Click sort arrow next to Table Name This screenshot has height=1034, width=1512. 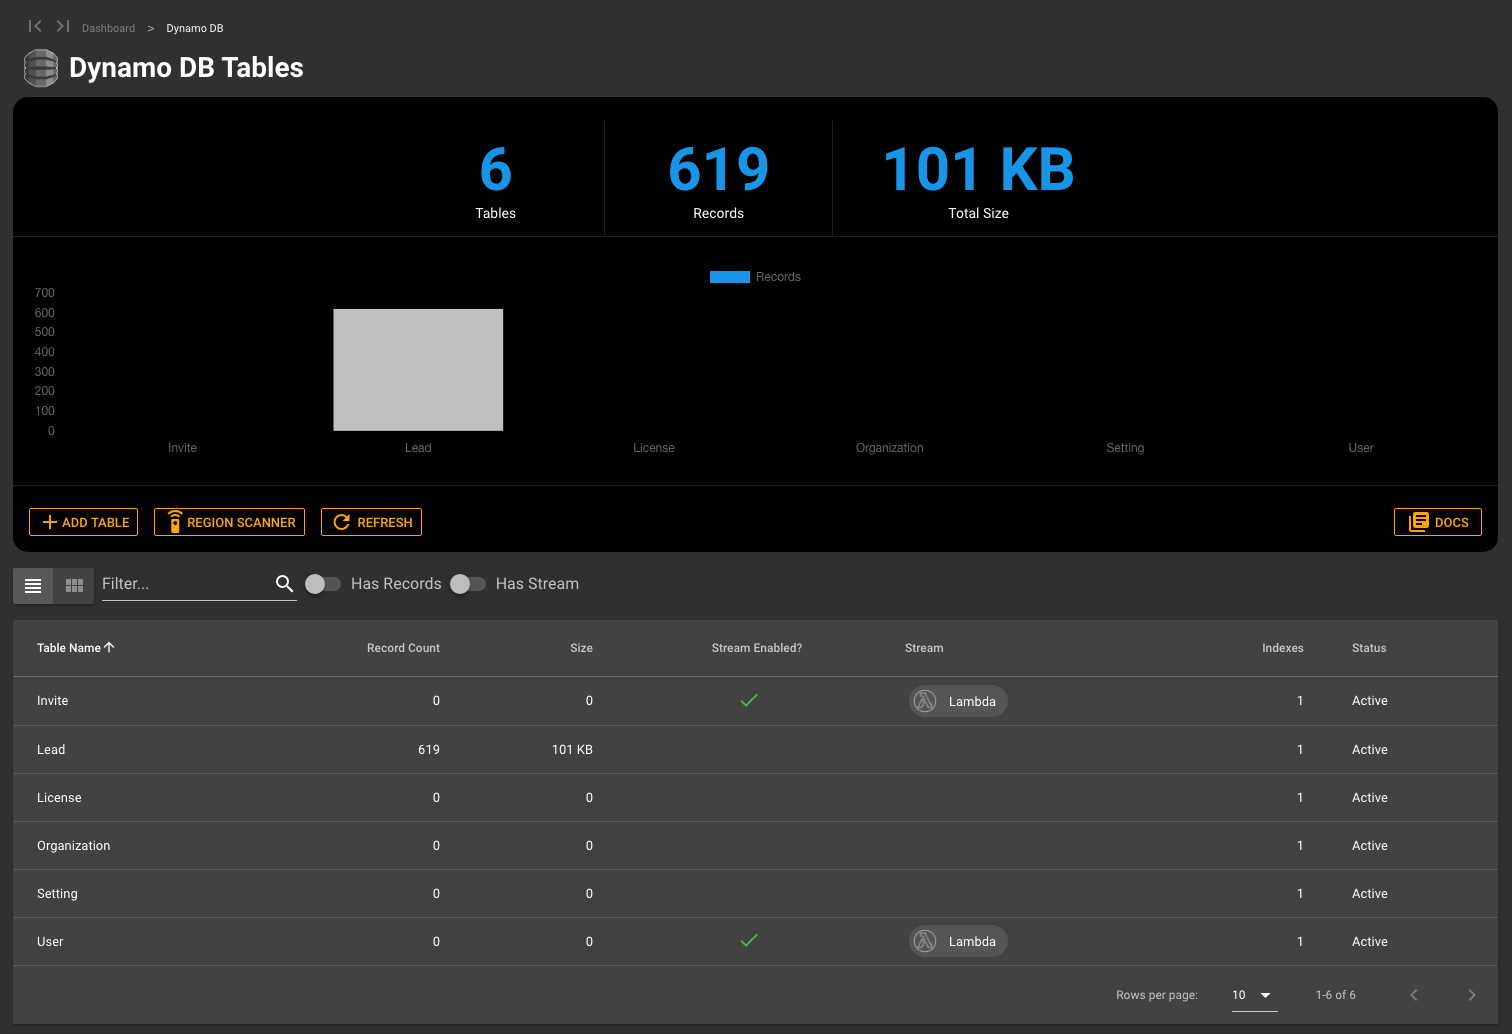coord(109,648)
